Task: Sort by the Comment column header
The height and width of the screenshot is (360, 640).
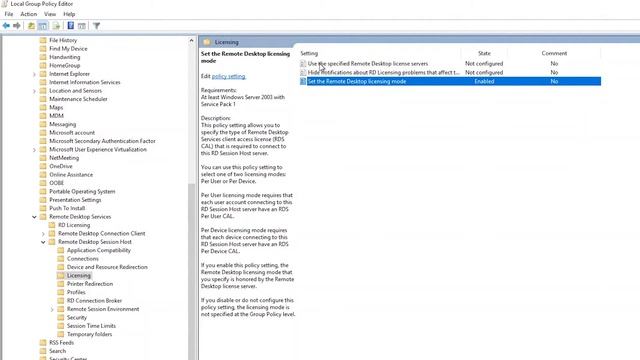Action: [x=554, y=53]
